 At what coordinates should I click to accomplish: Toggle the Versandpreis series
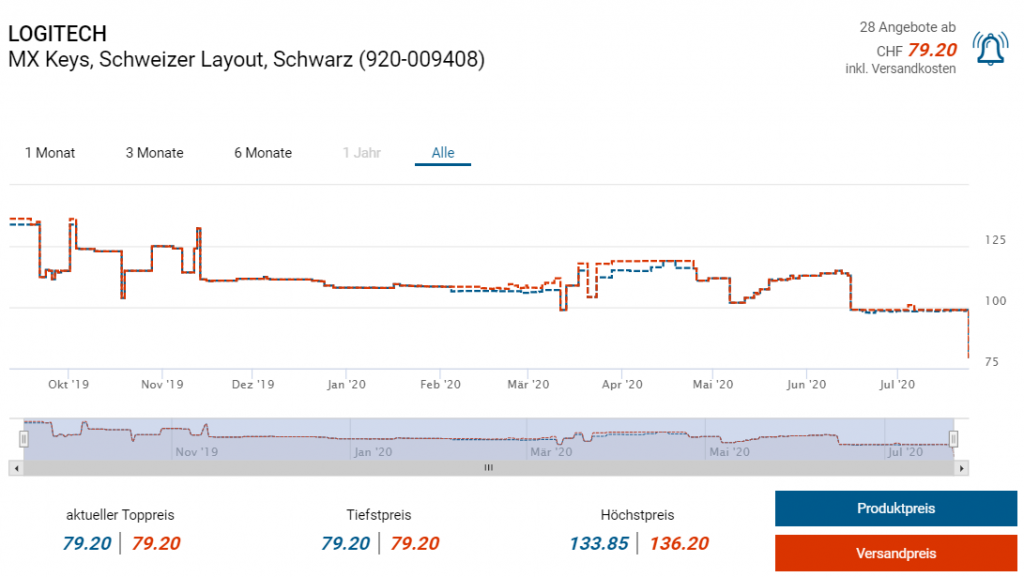pyautogui.click(x=895, y=553)
